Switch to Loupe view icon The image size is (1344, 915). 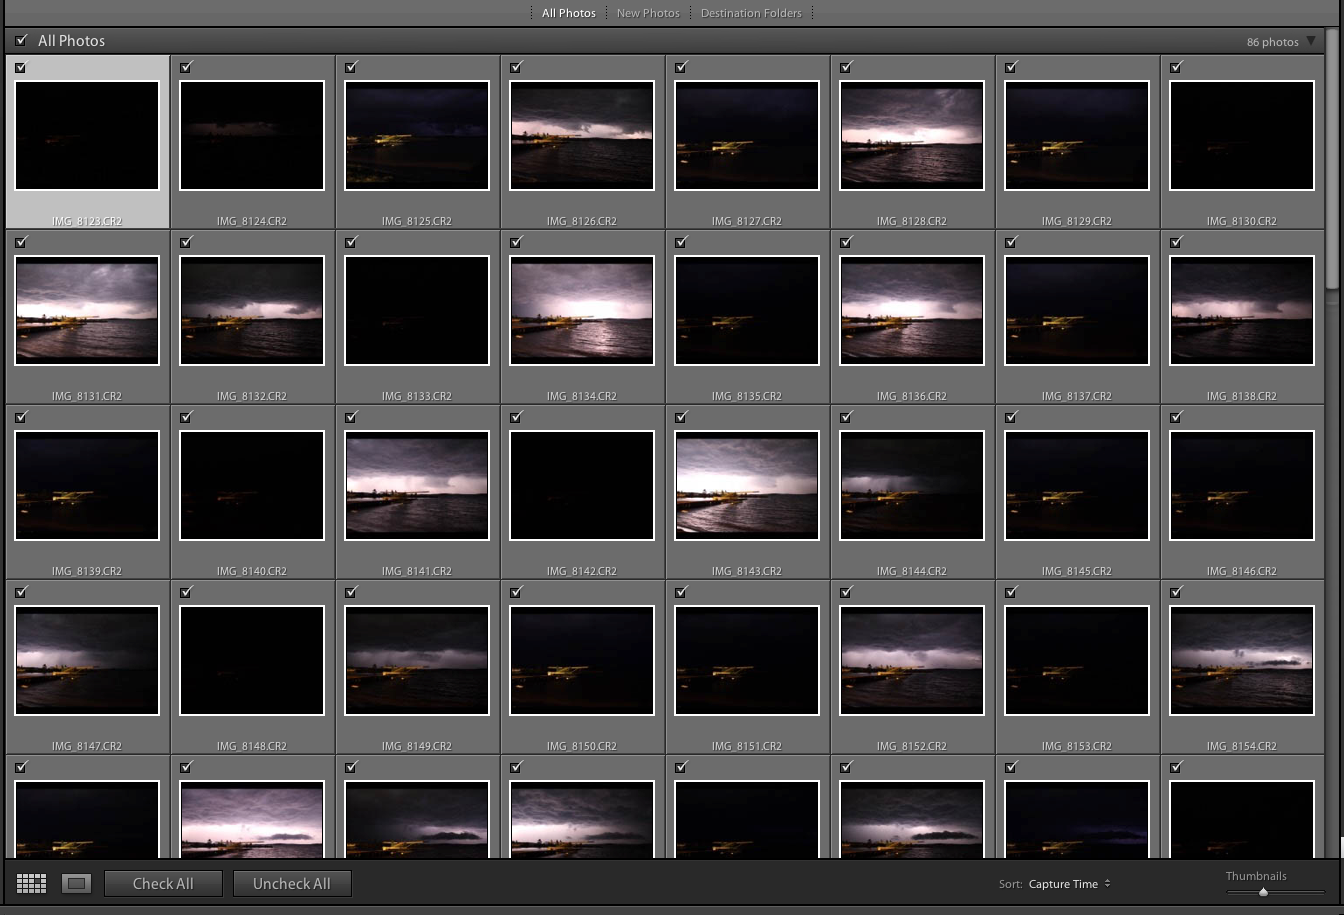[x=77, y=883]
